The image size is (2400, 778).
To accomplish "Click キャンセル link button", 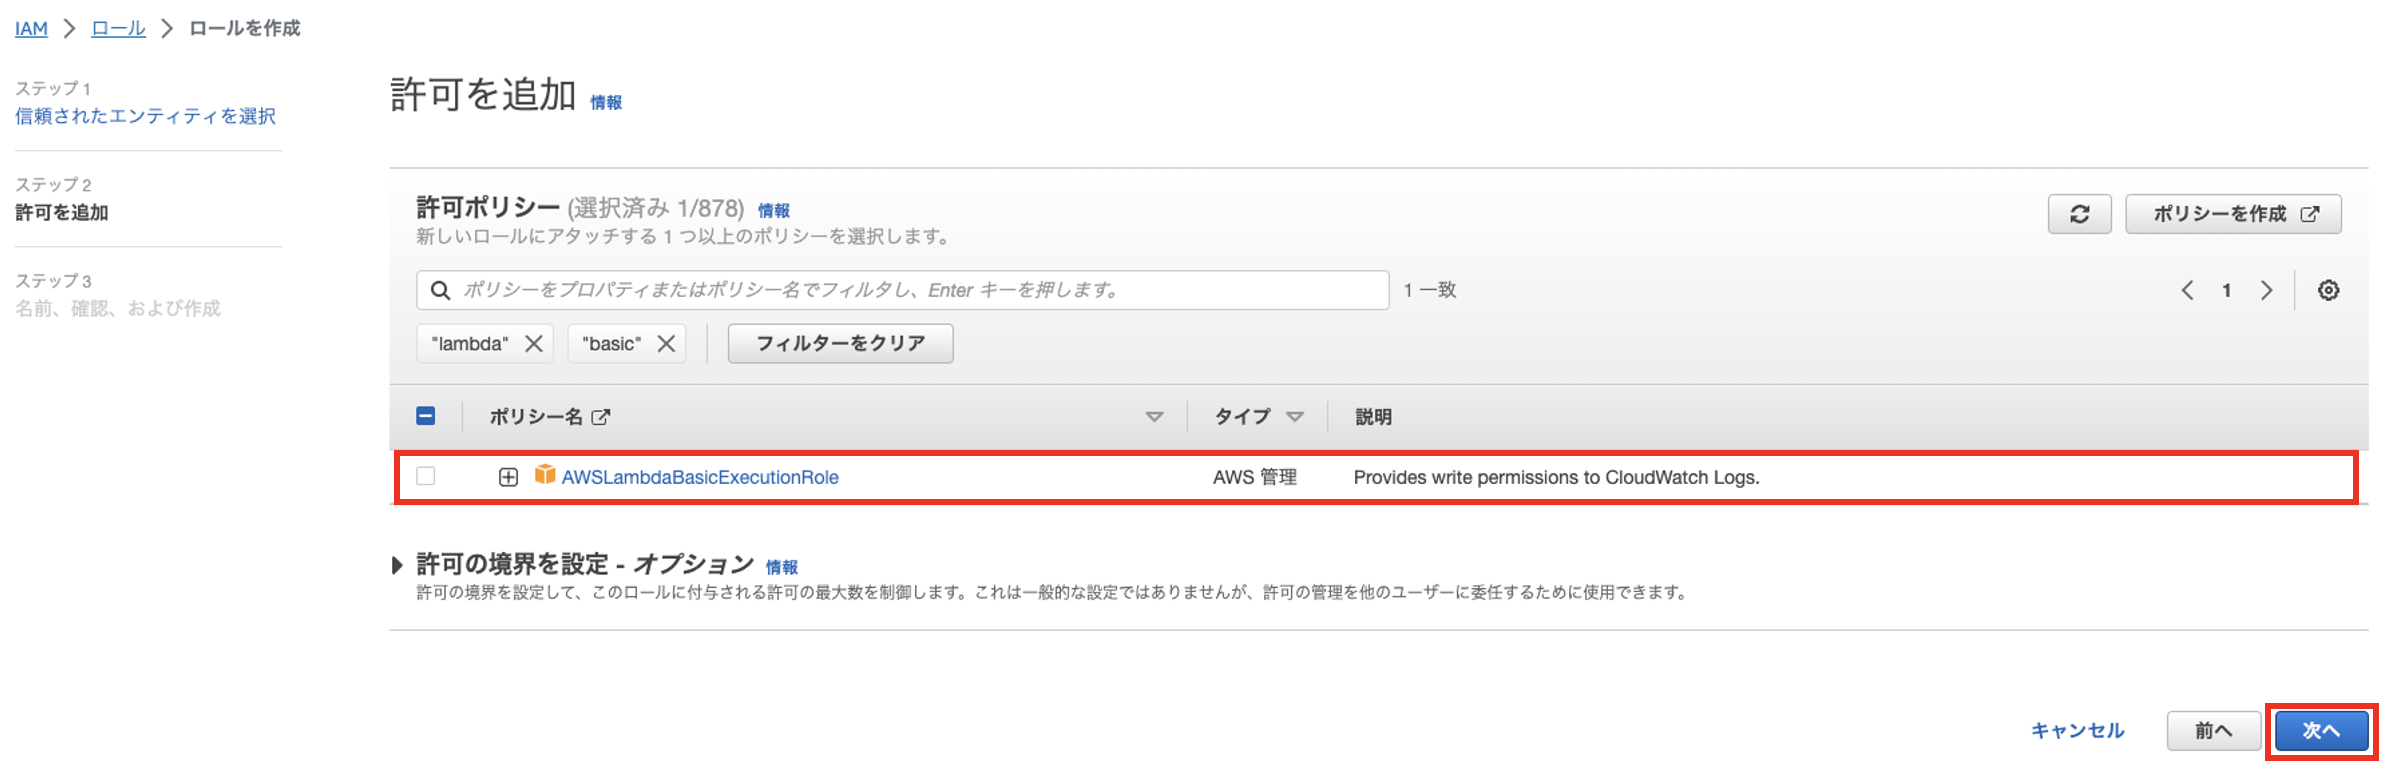I will 2077,730.
